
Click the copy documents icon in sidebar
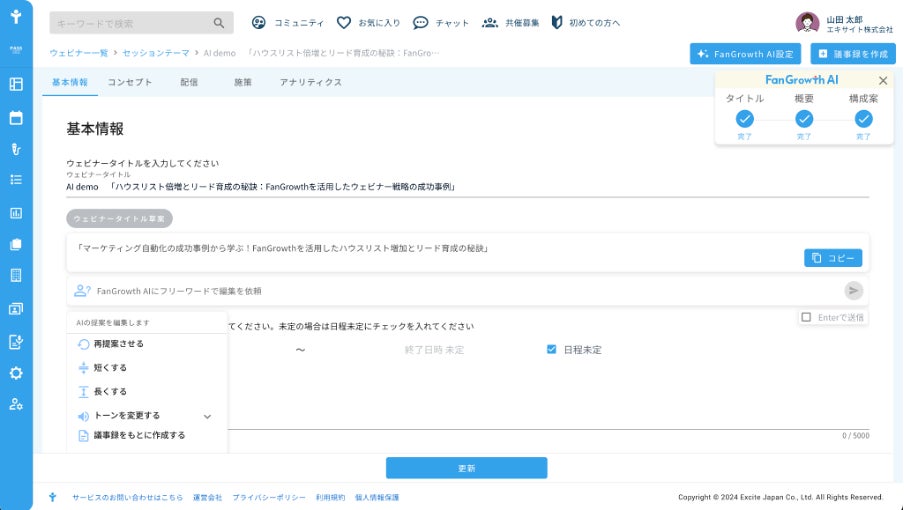click(16, 244)
